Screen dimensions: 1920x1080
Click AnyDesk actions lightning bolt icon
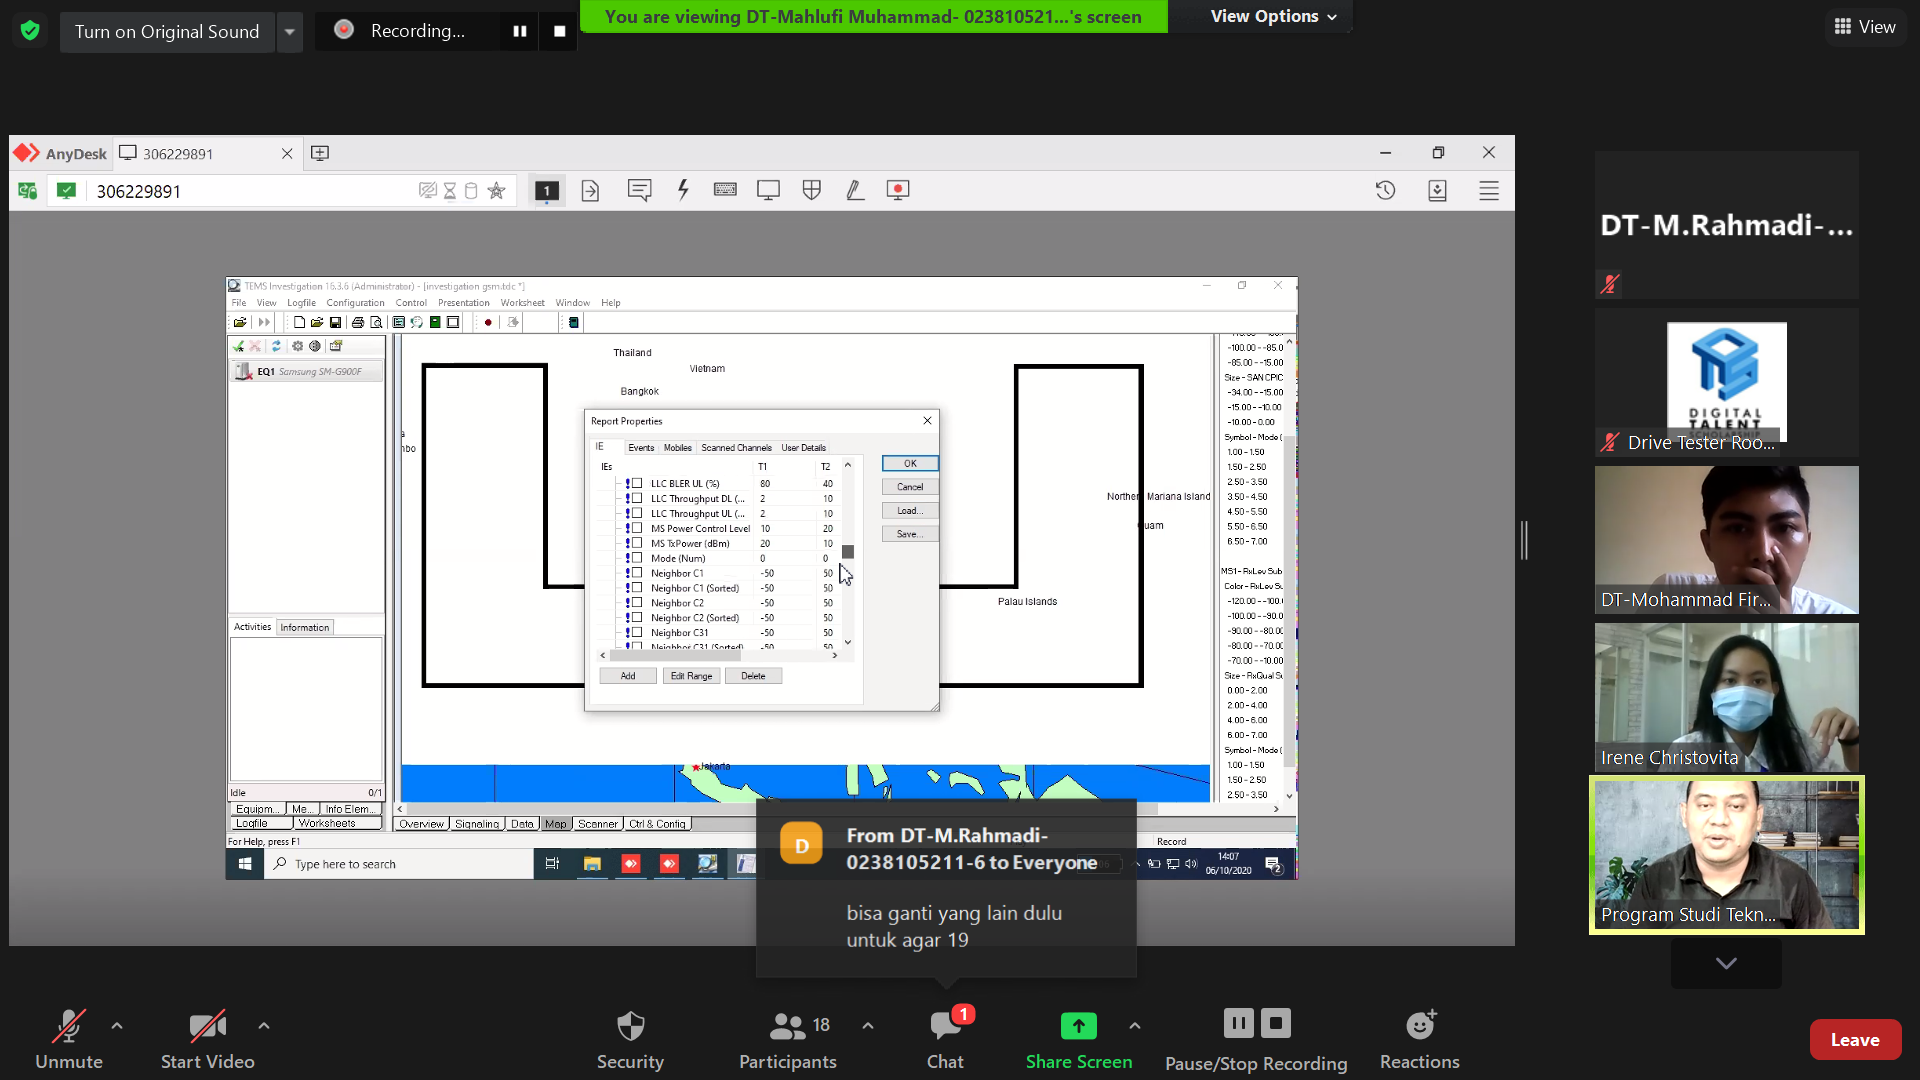pyautogui.click(x=683, y=190)
